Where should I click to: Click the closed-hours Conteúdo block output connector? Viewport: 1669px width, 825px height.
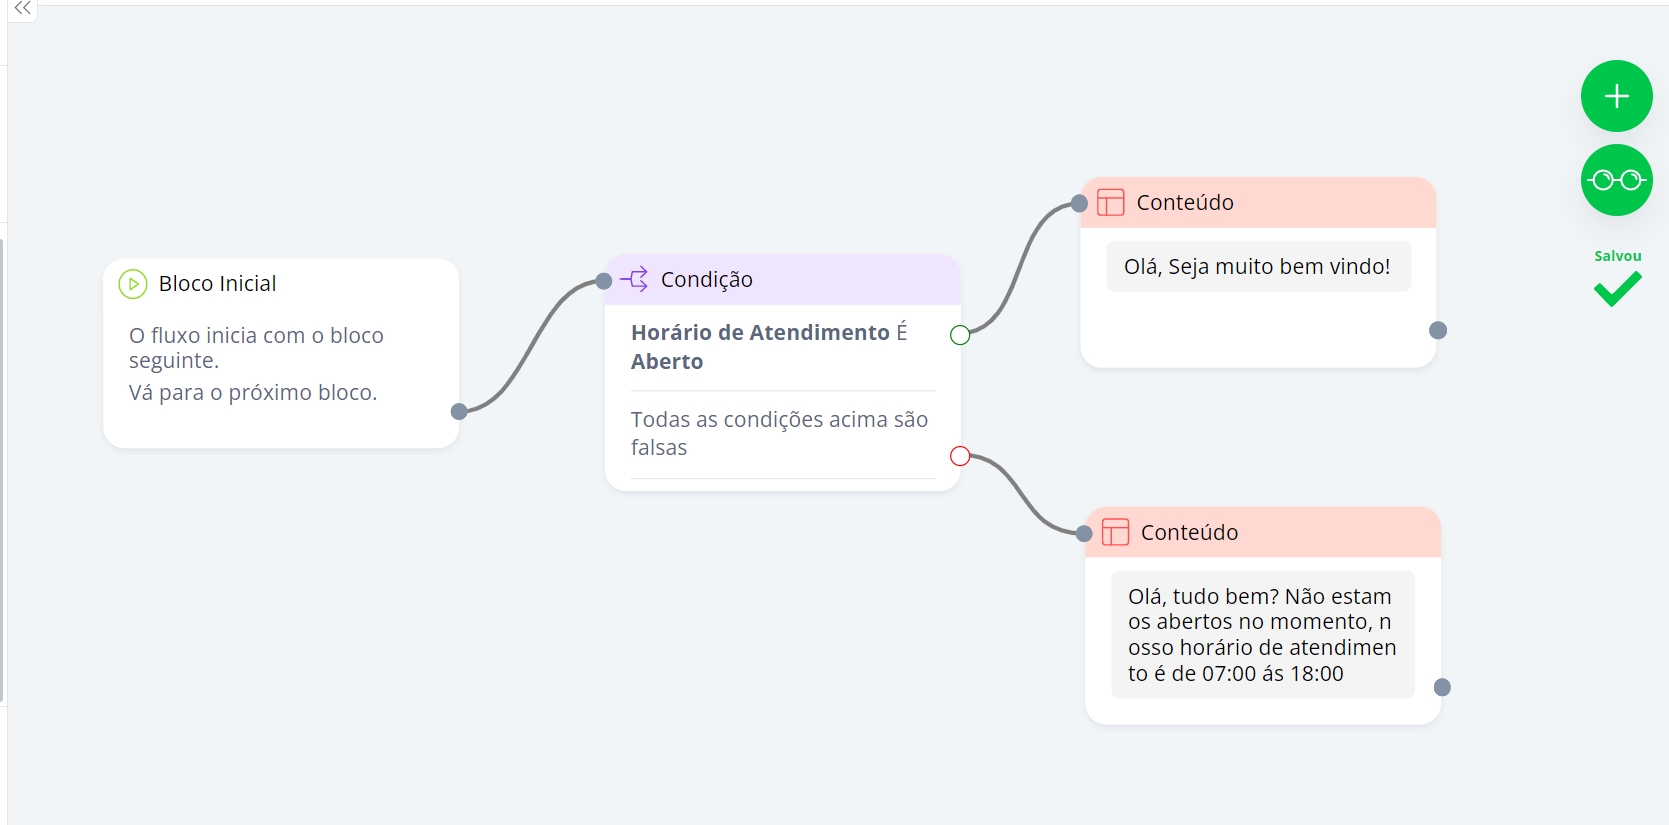pyautogui.click(x=1442, y=687)
